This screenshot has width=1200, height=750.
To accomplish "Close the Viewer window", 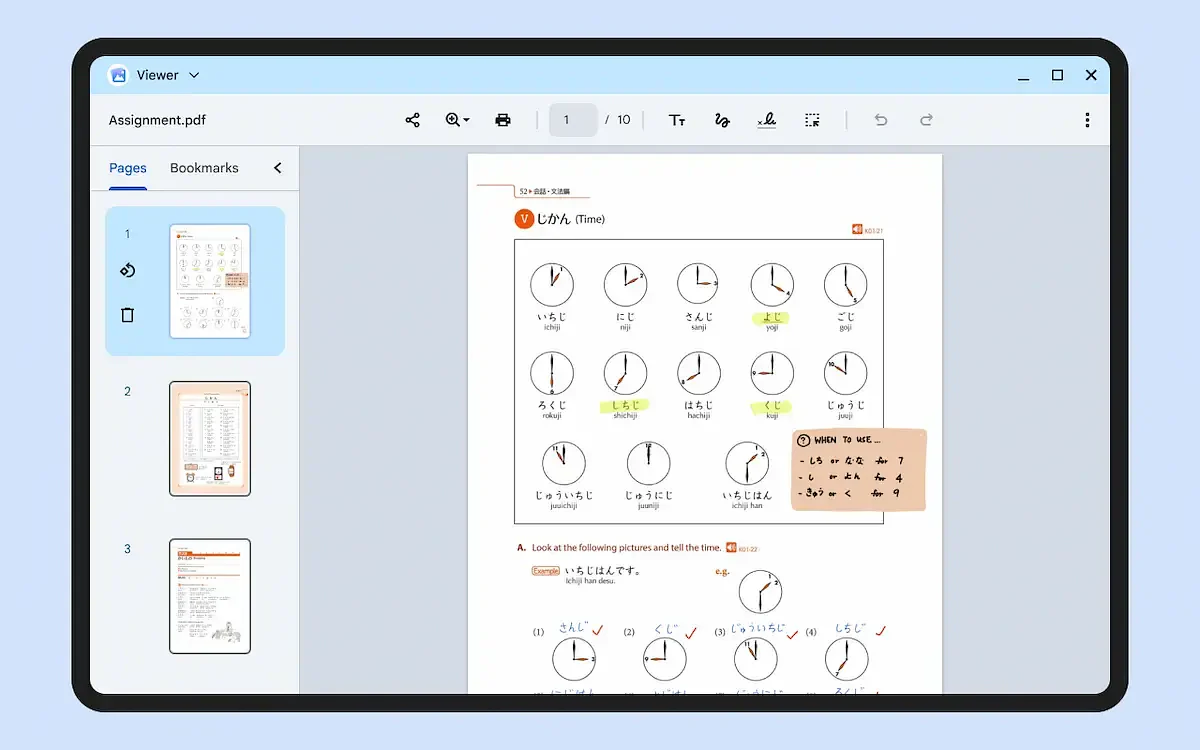I will tap(1091, 75).
